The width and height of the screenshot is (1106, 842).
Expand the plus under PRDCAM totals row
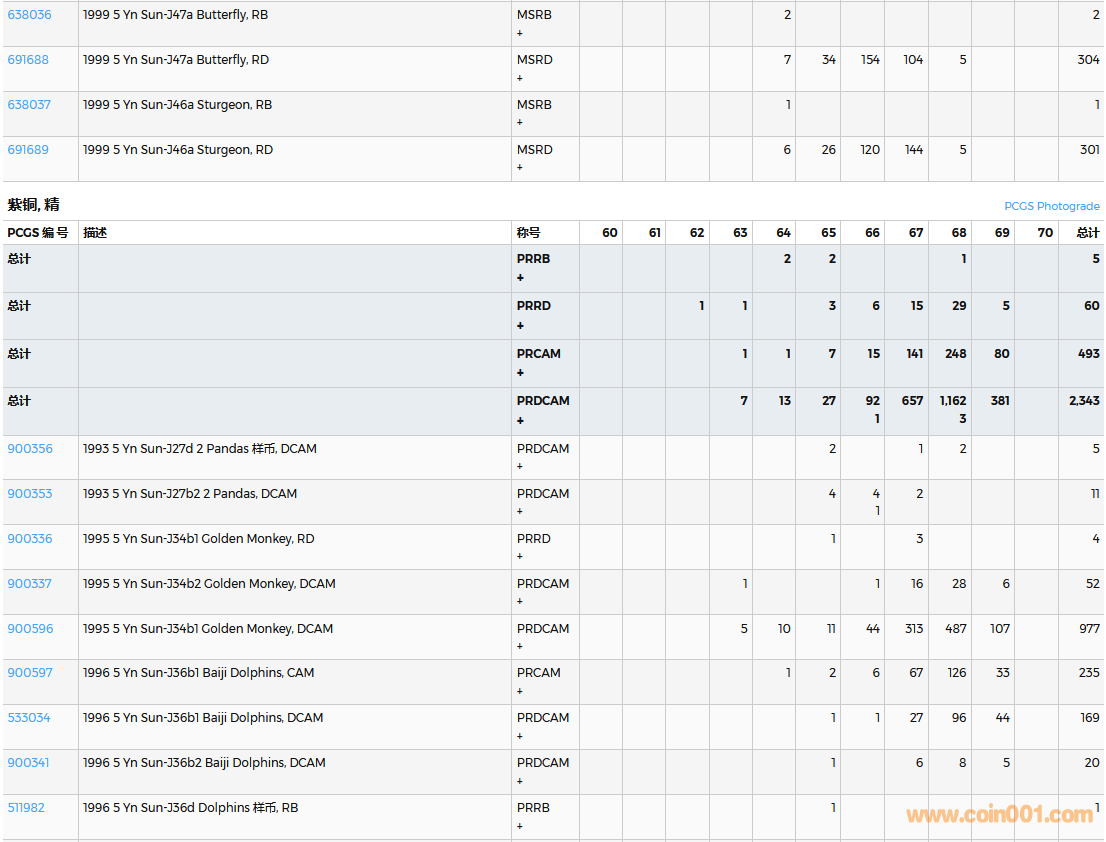coord(520,421)
